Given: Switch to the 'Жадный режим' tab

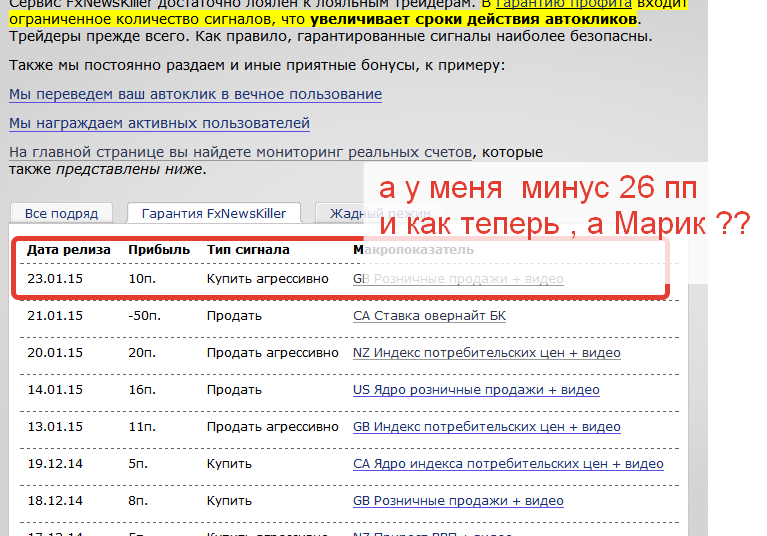Looking at the screenshot, I should (x=380, y=214).
